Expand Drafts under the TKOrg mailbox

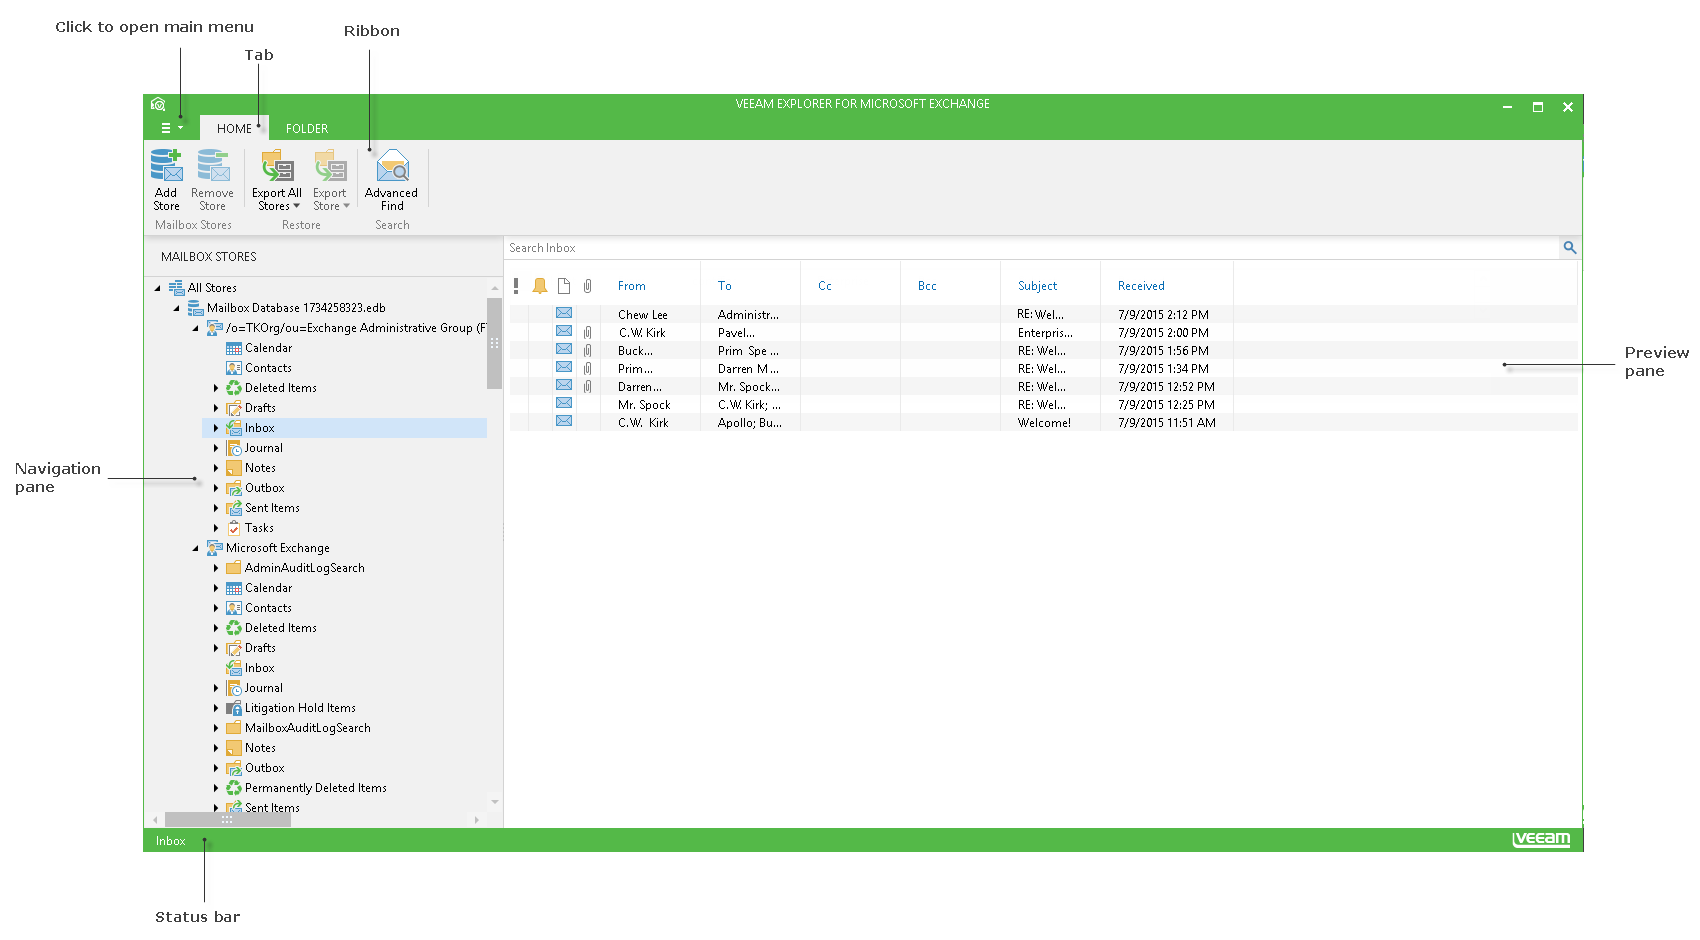pos(216,408)
